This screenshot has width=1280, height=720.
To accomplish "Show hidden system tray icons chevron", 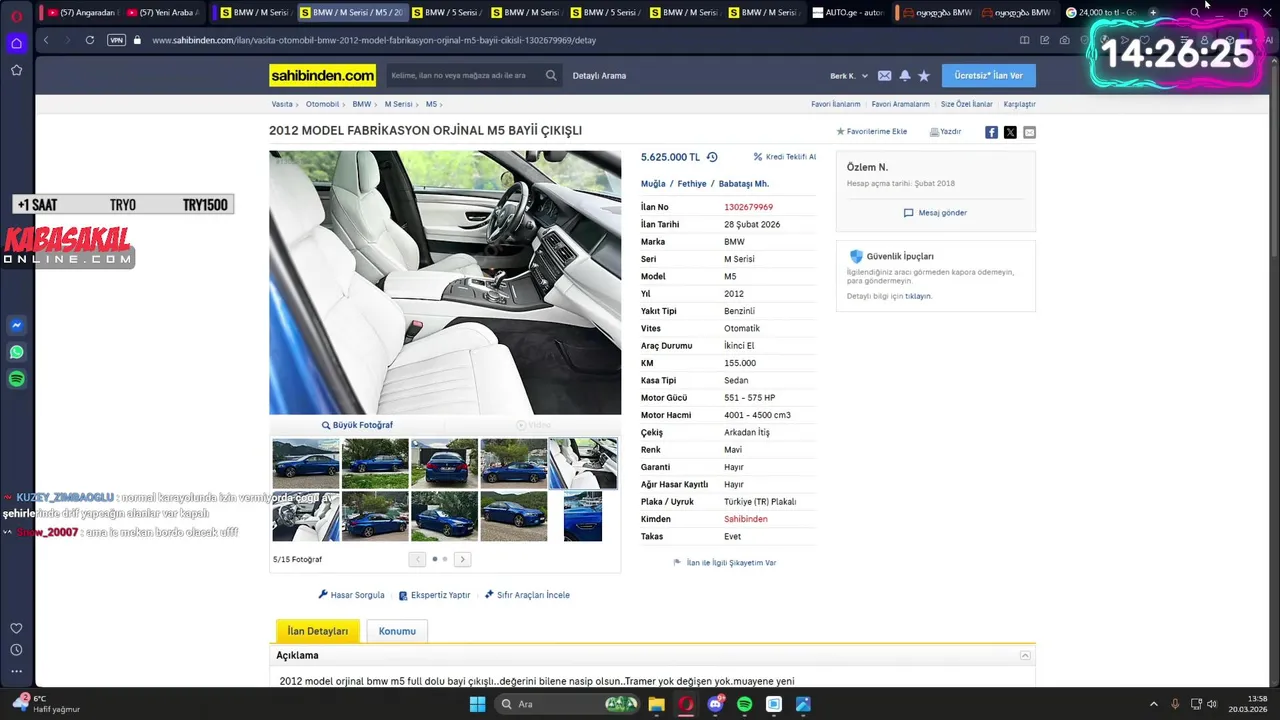I will coord(1153,704).
